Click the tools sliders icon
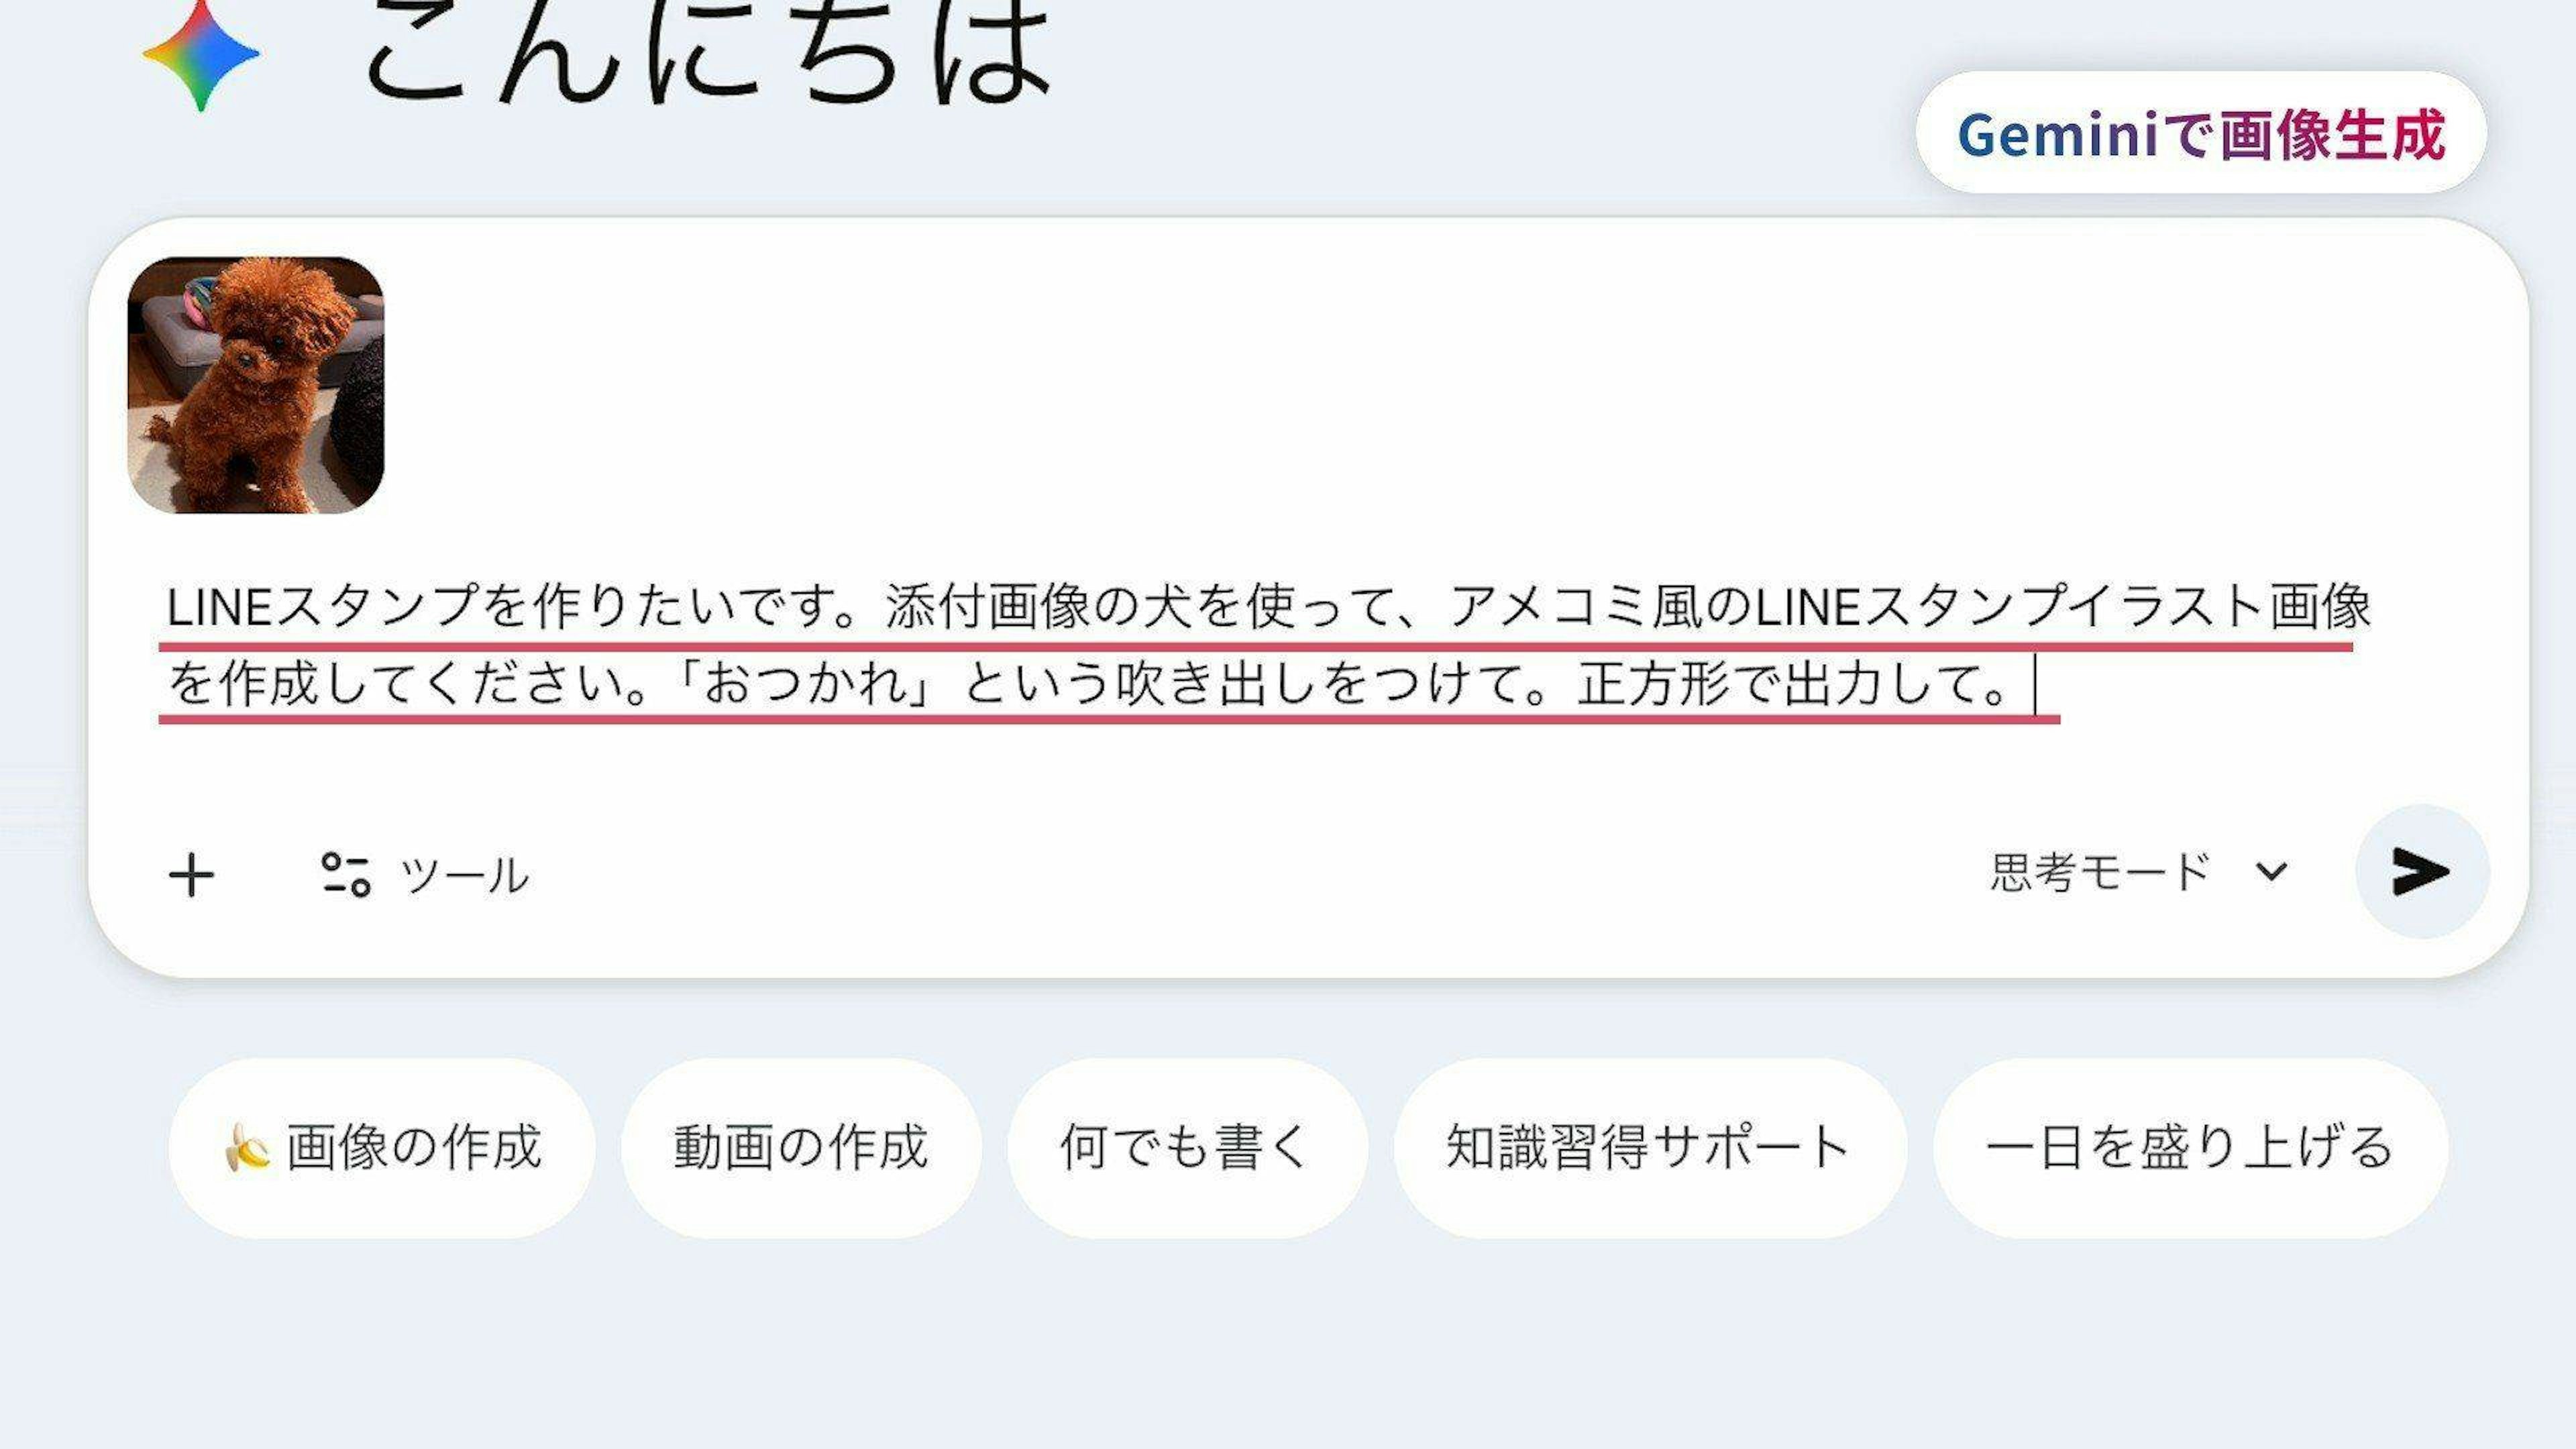Viewport: 2576px width, 1449px height. coord(346,874)
